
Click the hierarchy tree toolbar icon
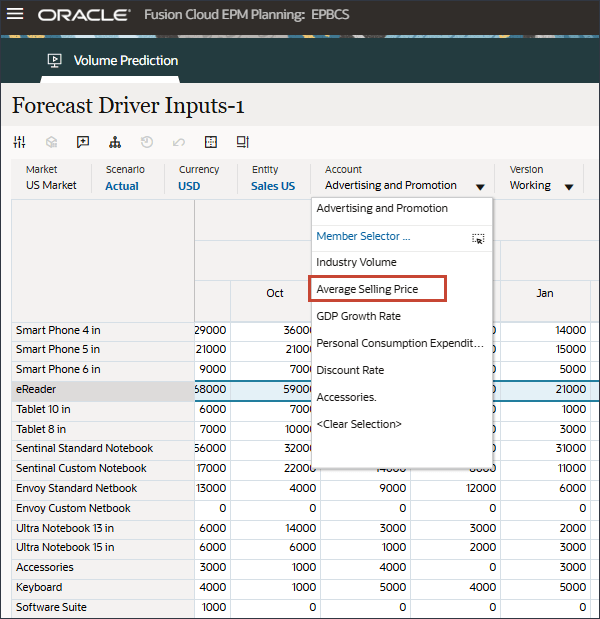114,142
